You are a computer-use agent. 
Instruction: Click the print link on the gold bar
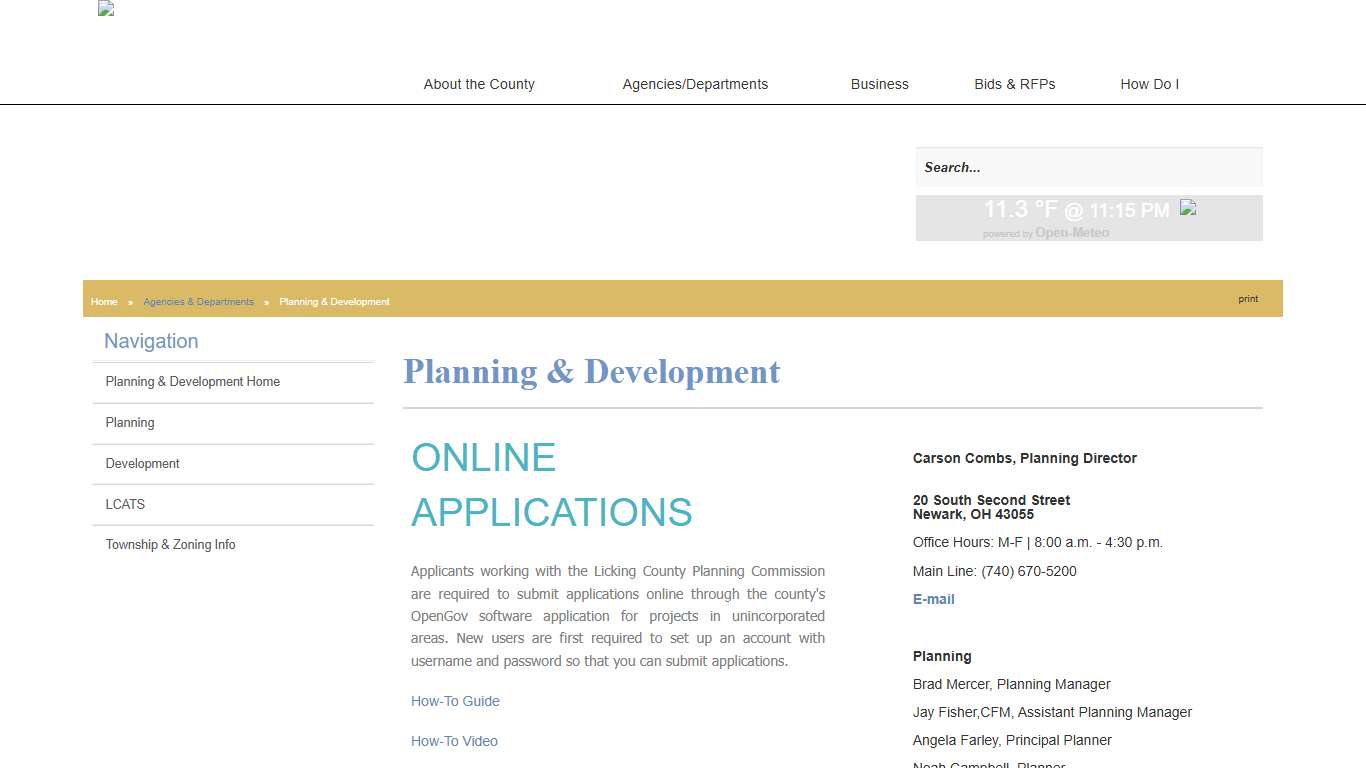[x=1247, y=299]
